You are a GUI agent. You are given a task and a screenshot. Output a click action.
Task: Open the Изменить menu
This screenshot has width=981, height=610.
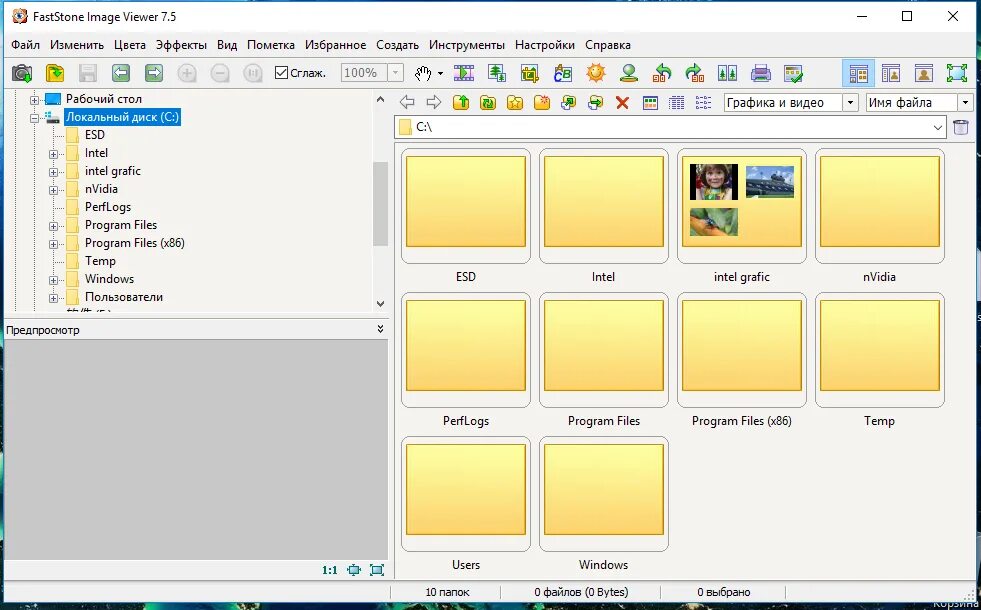(77, 45)
